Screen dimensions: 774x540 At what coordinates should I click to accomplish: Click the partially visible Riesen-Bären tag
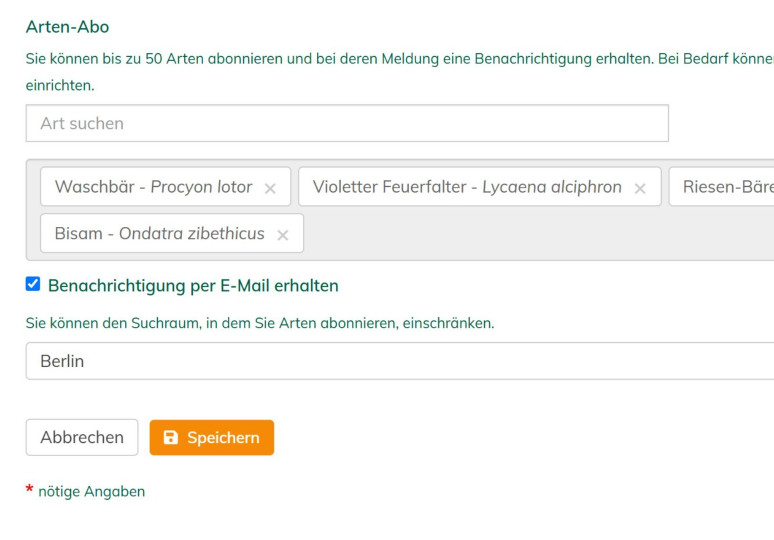(727, 187)
